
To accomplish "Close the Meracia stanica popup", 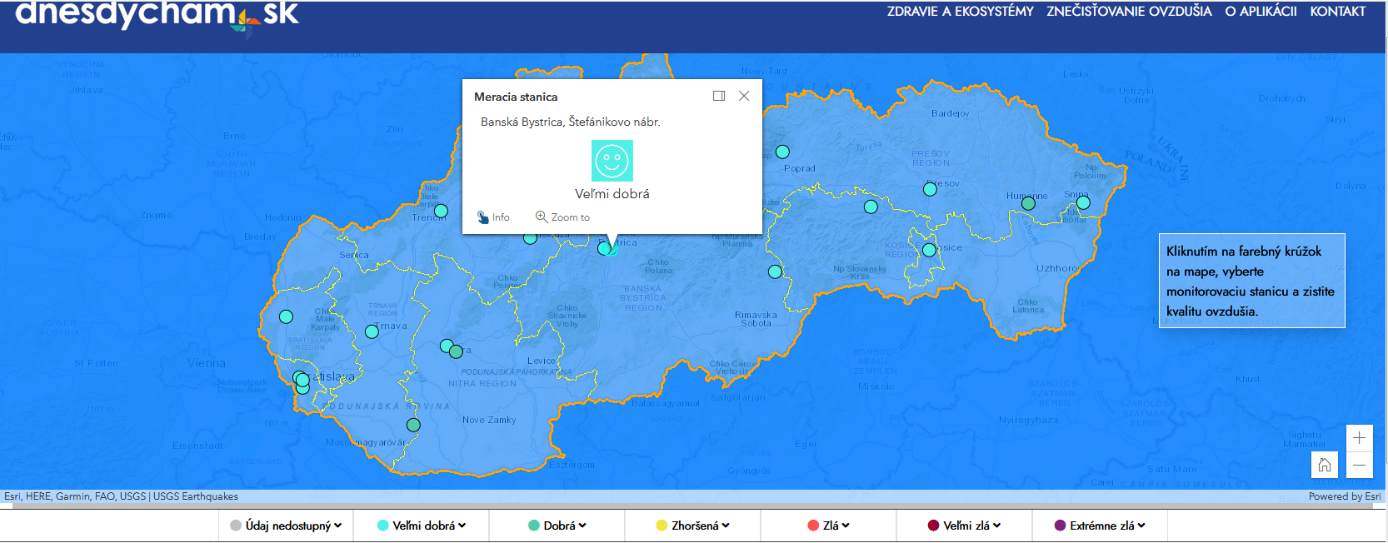I will point(744,96).
